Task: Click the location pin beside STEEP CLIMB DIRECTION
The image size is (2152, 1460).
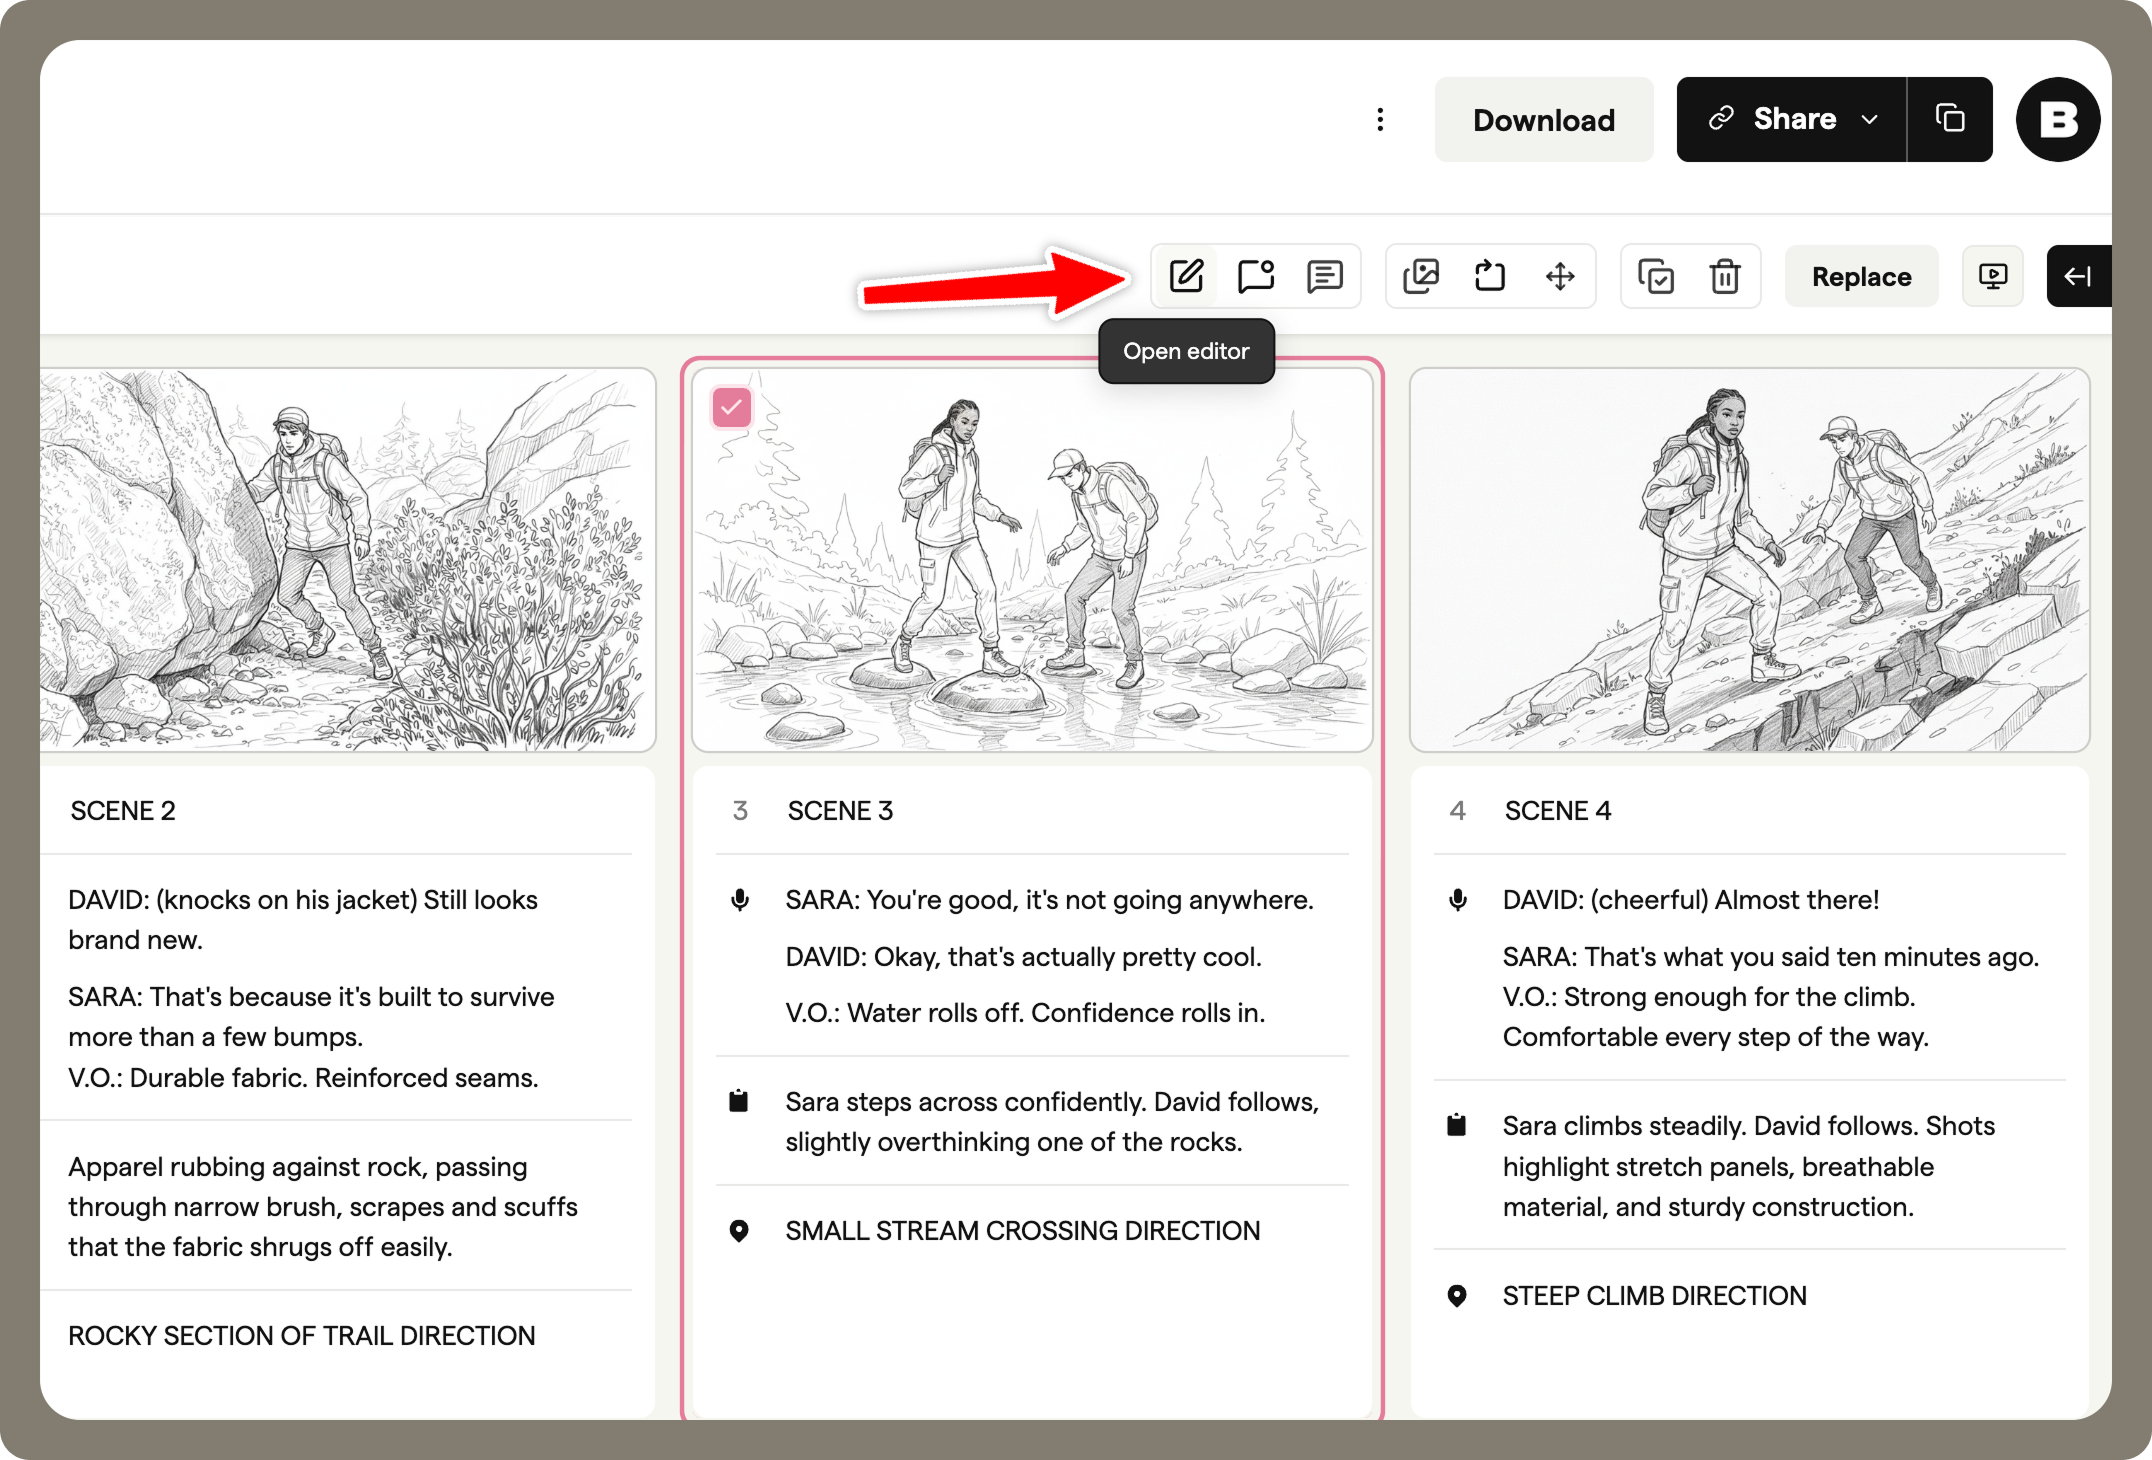Action: (1456, 1295)
